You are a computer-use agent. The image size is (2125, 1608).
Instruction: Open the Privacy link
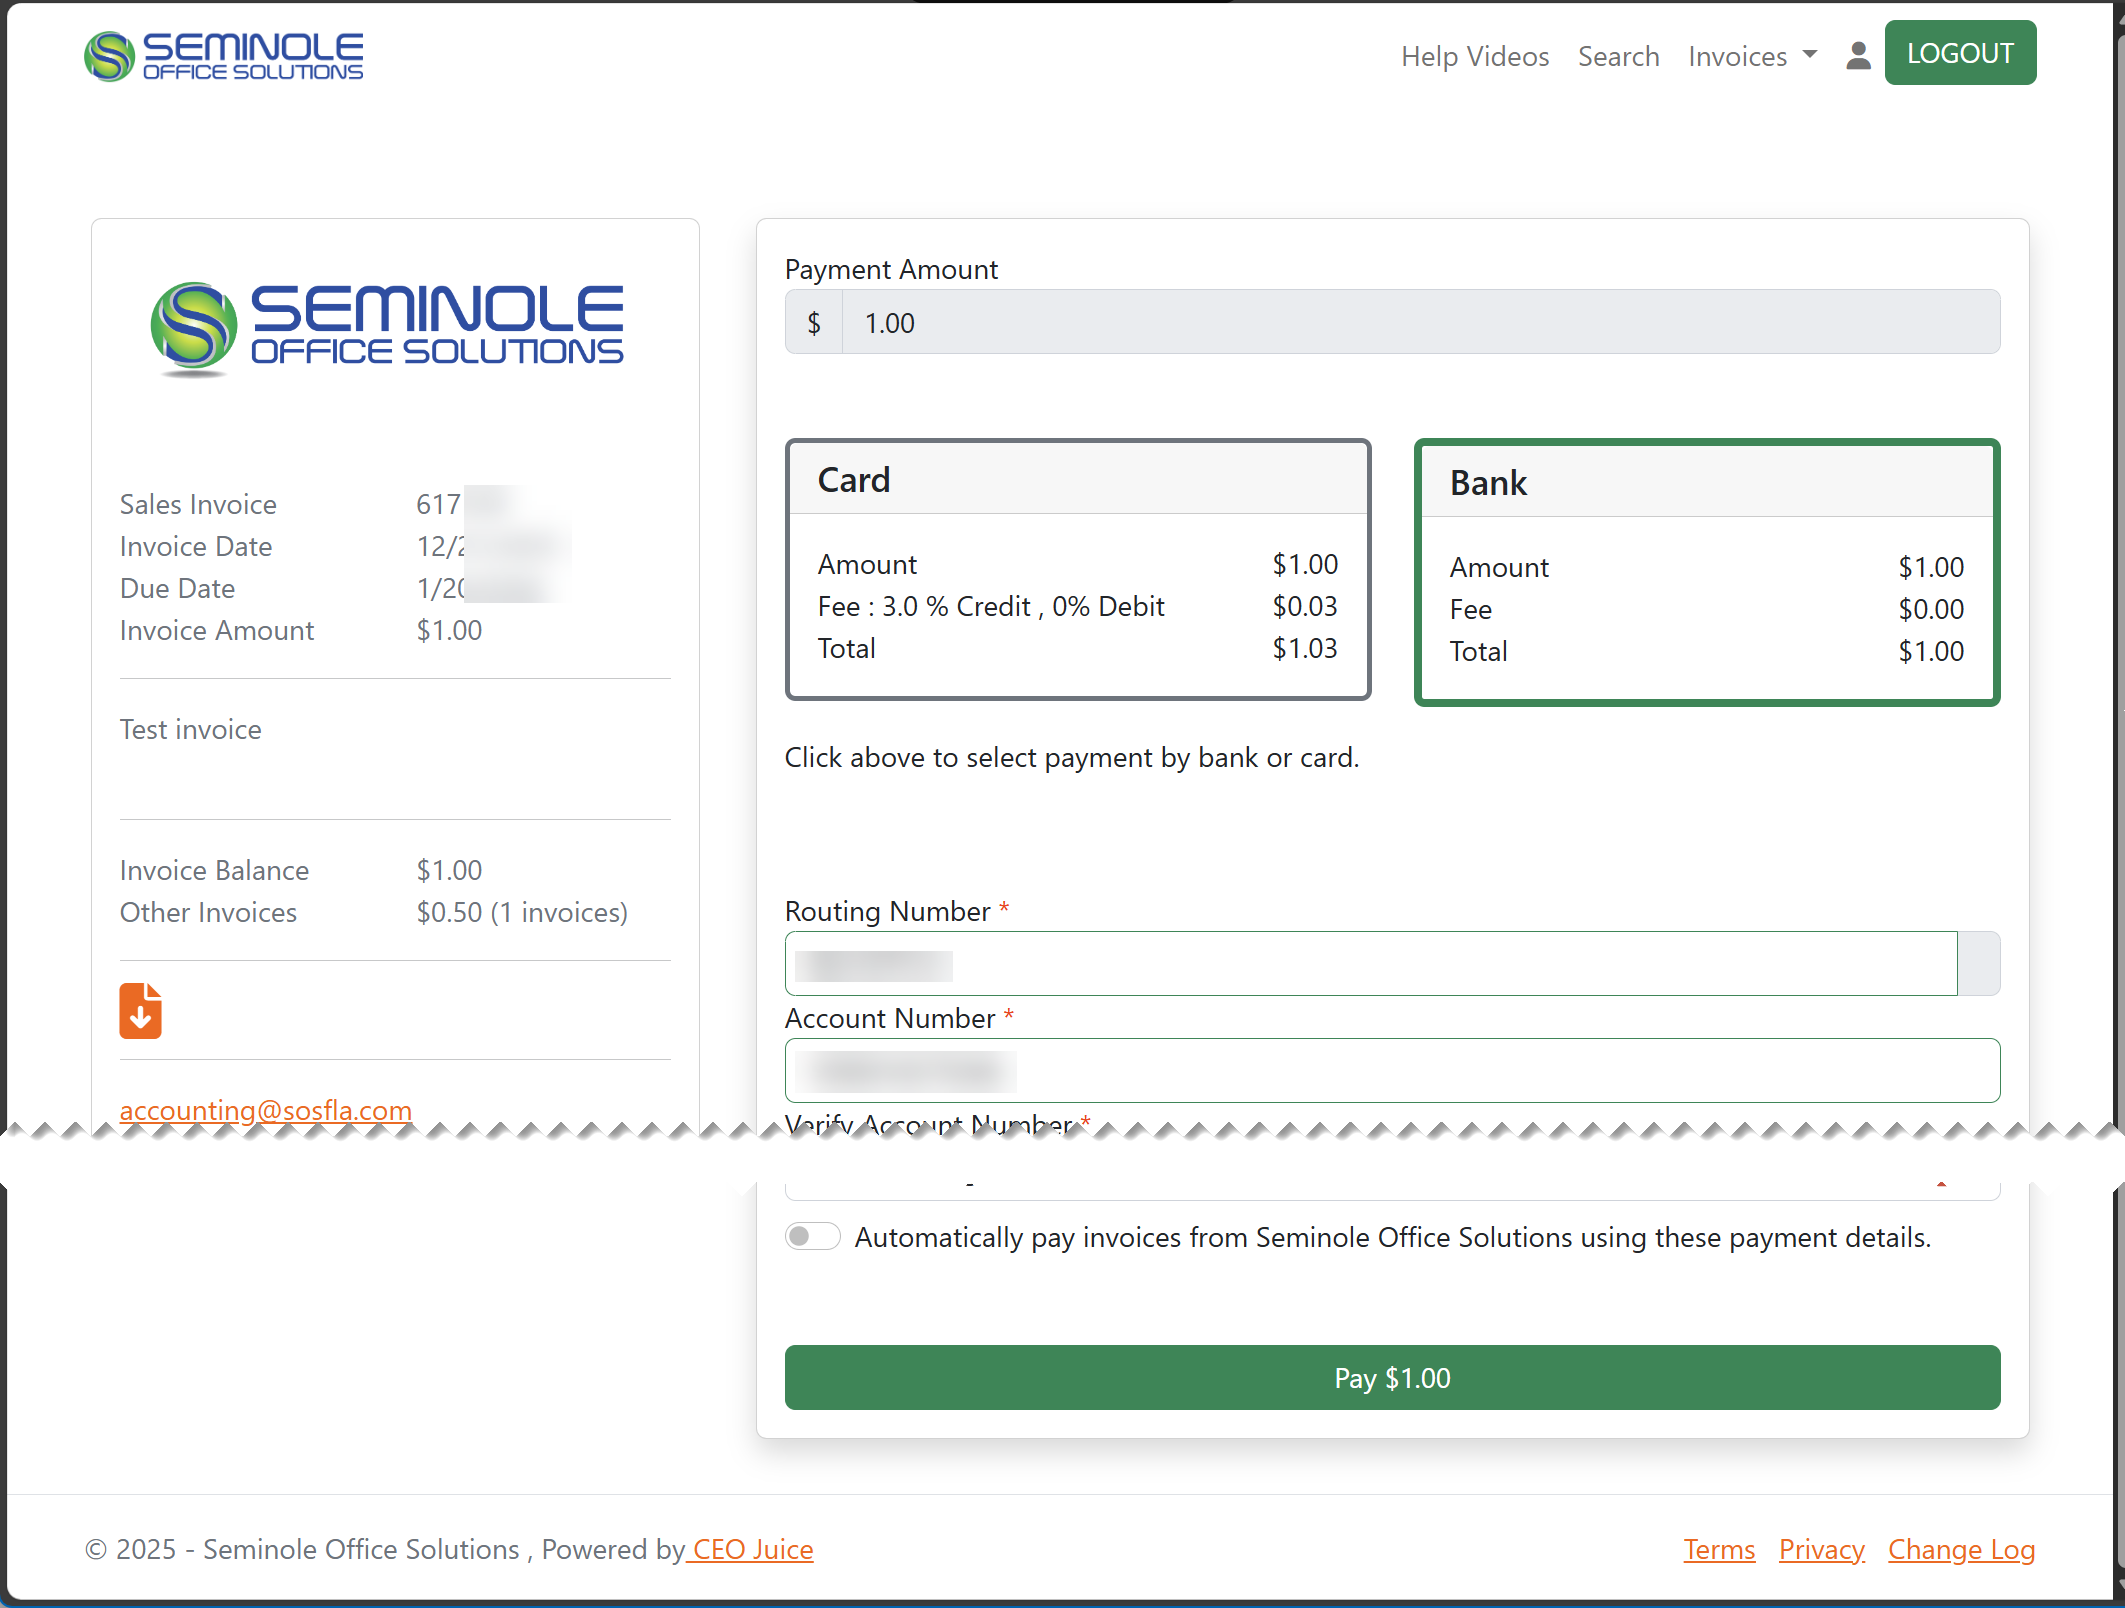pyautogui.click(x=1821, y=1549)
